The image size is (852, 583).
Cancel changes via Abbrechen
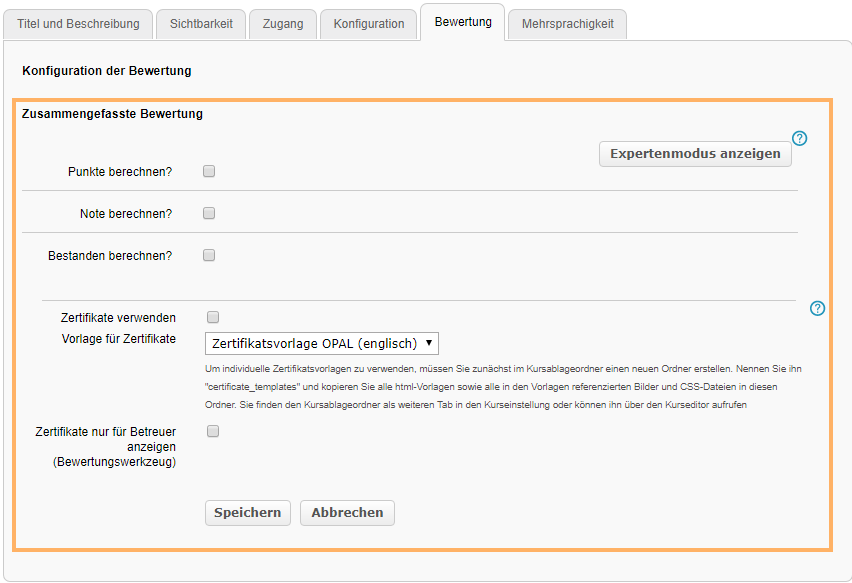coord(345,512)
